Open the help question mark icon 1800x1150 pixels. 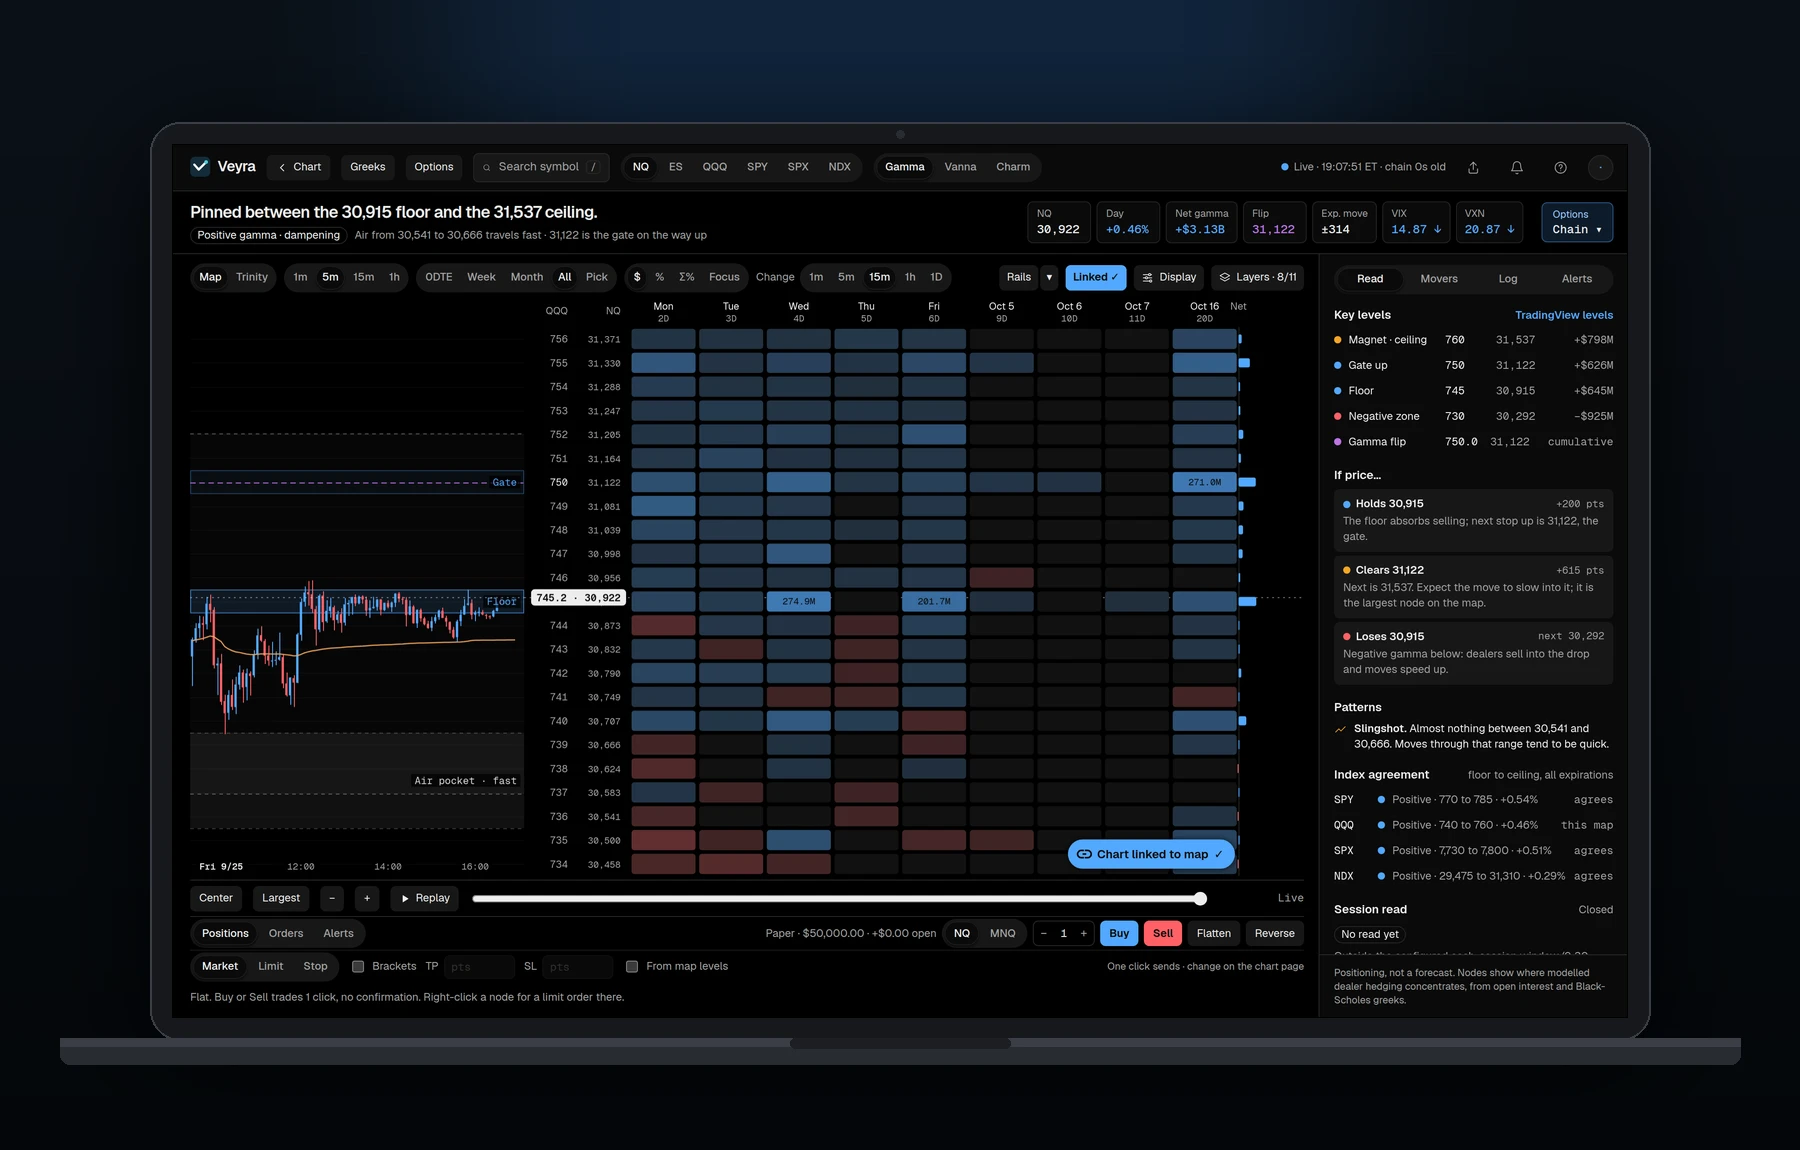[1560, 167]
